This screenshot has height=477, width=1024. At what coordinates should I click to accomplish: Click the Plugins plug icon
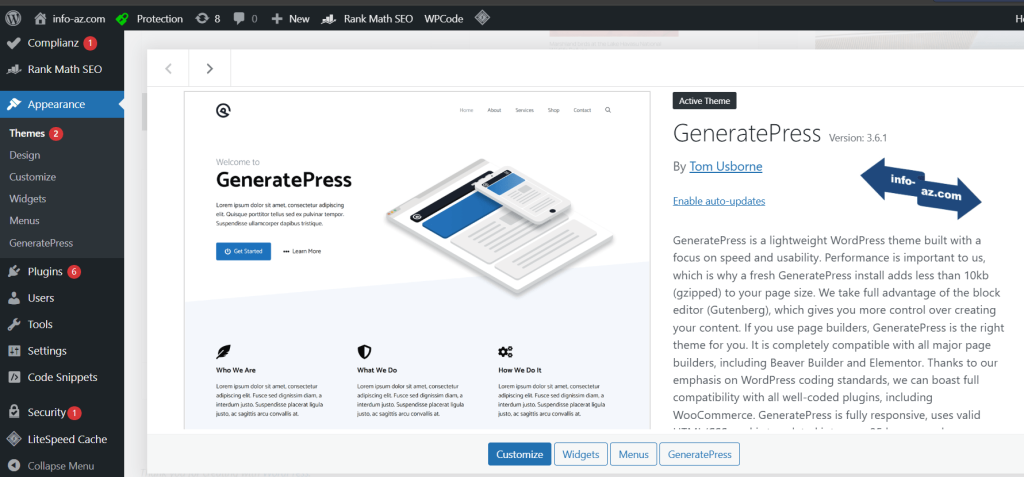[13, 271]
